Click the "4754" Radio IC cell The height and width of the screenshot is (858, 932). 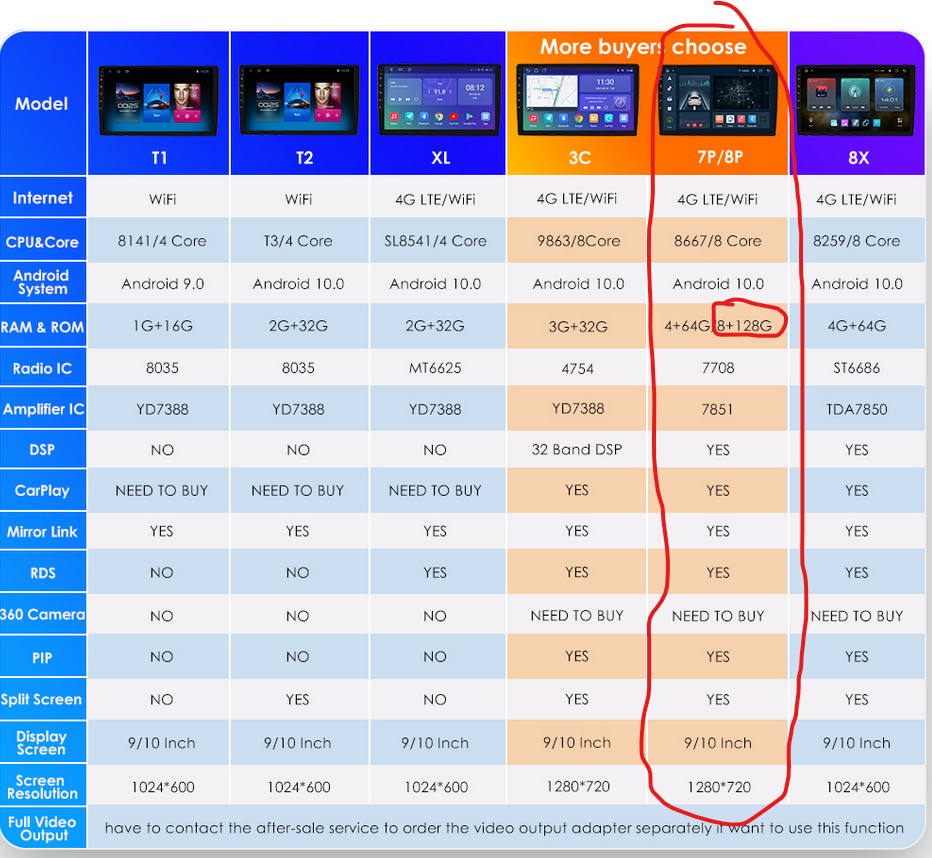coord(578,369)
